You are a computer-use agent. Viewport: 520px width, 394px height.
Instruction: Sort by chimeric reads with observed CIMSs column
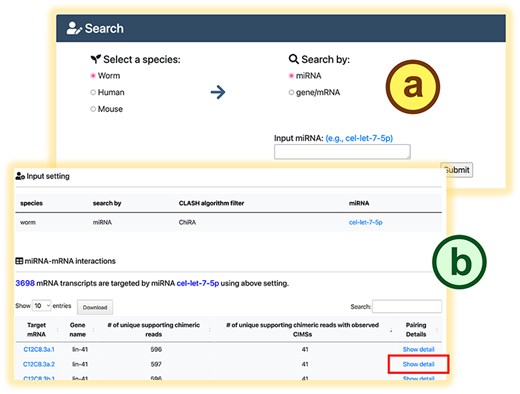303,330
